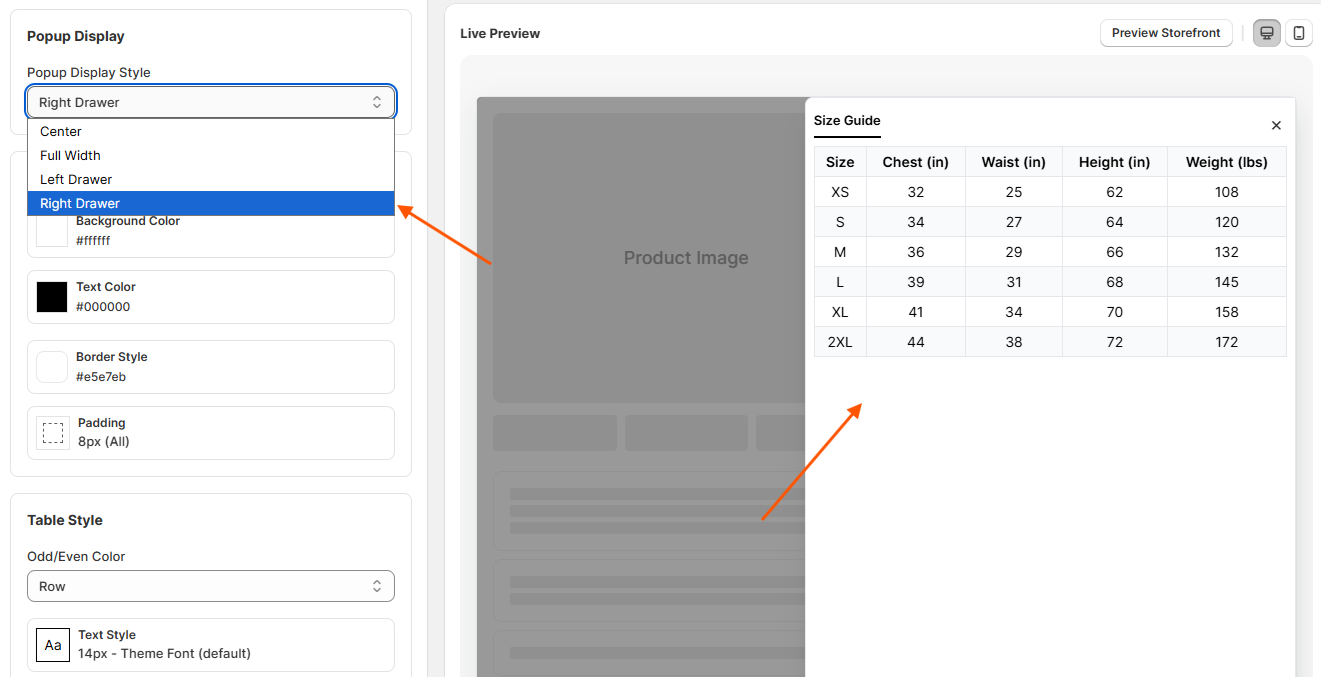Open Background Color white swatch
1321x678 pixels.
52,231
